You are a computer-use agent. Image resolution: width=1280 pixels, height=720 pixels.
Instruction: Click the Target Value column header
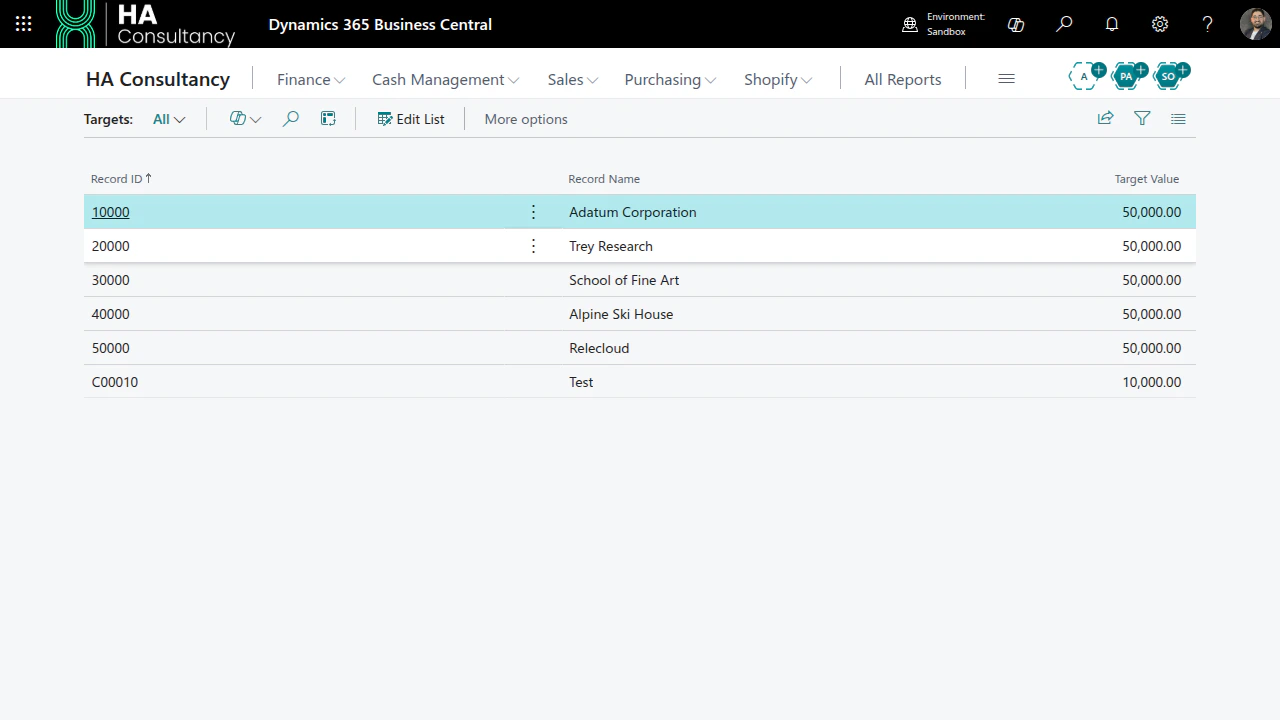[x=1147, y=179]
